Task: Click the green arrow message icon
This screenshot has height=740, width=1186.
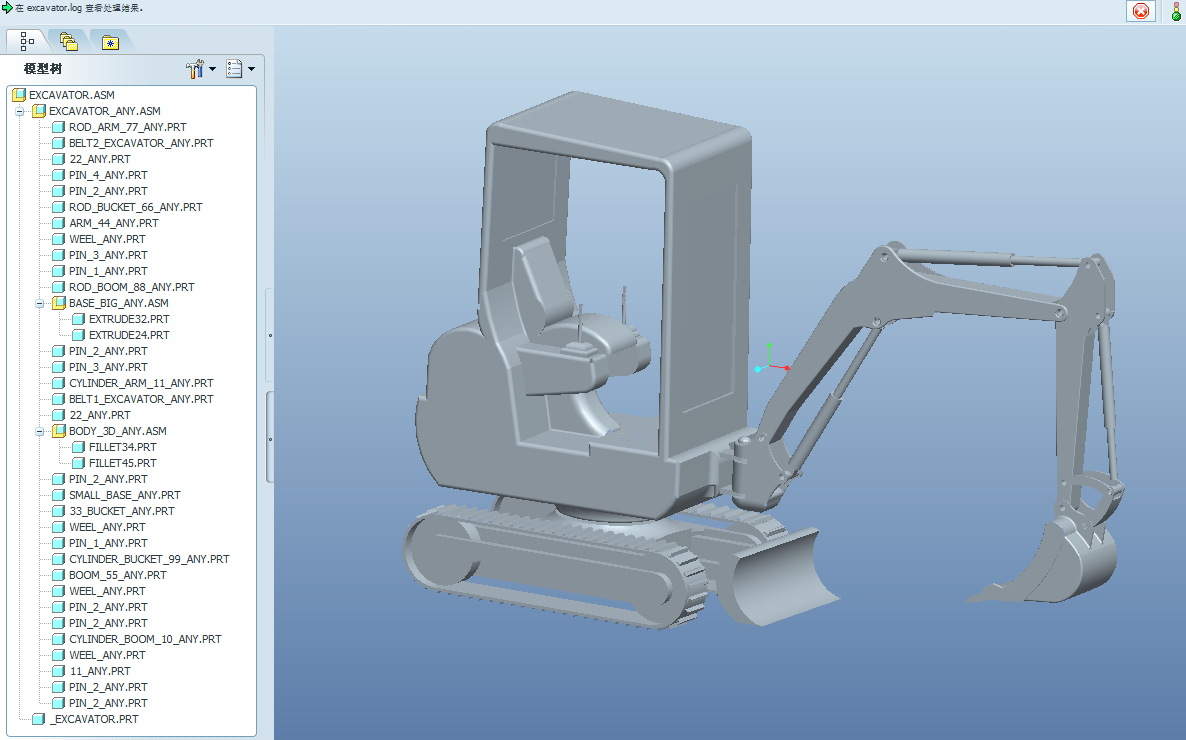Action: tap(7, 8)
